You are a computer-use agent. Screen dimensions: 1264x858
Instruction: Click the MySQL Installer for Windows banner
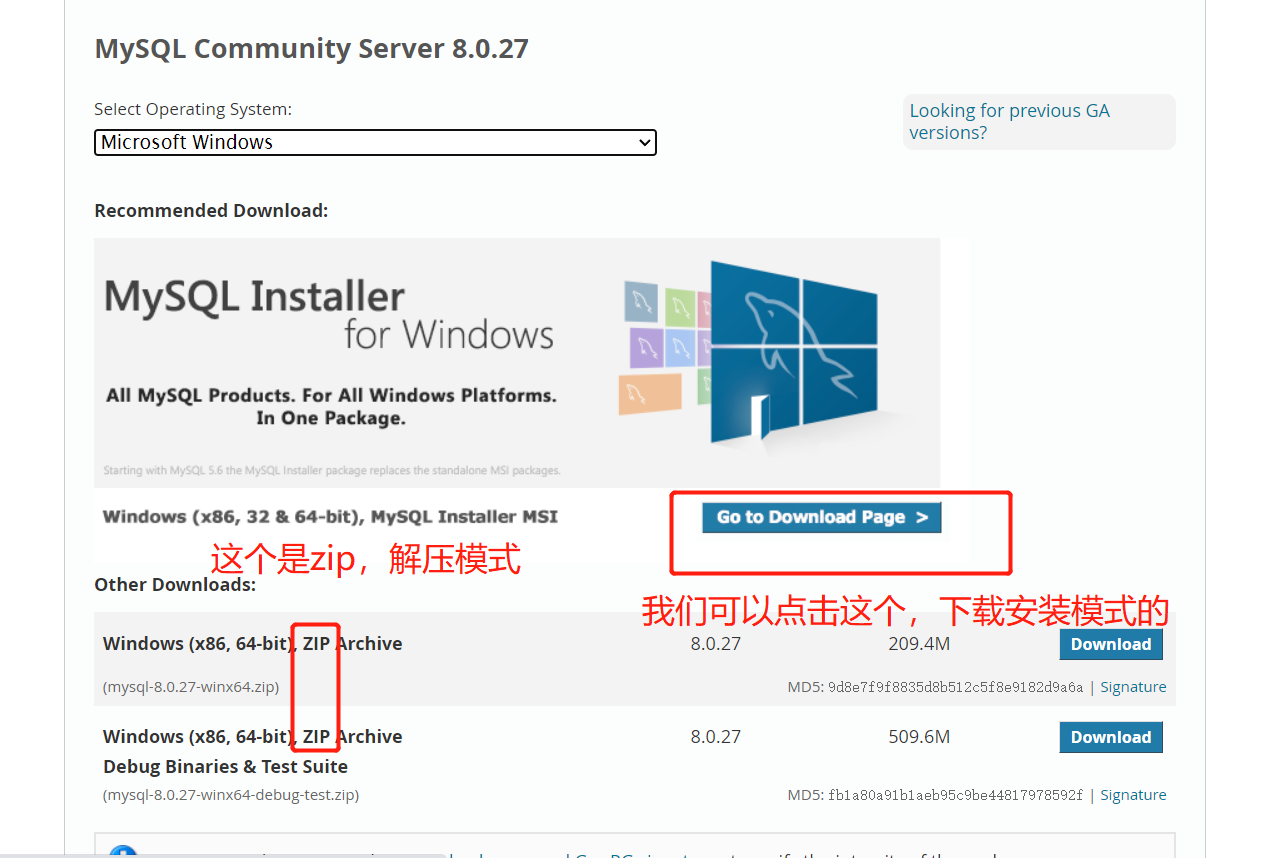[517, 362]
